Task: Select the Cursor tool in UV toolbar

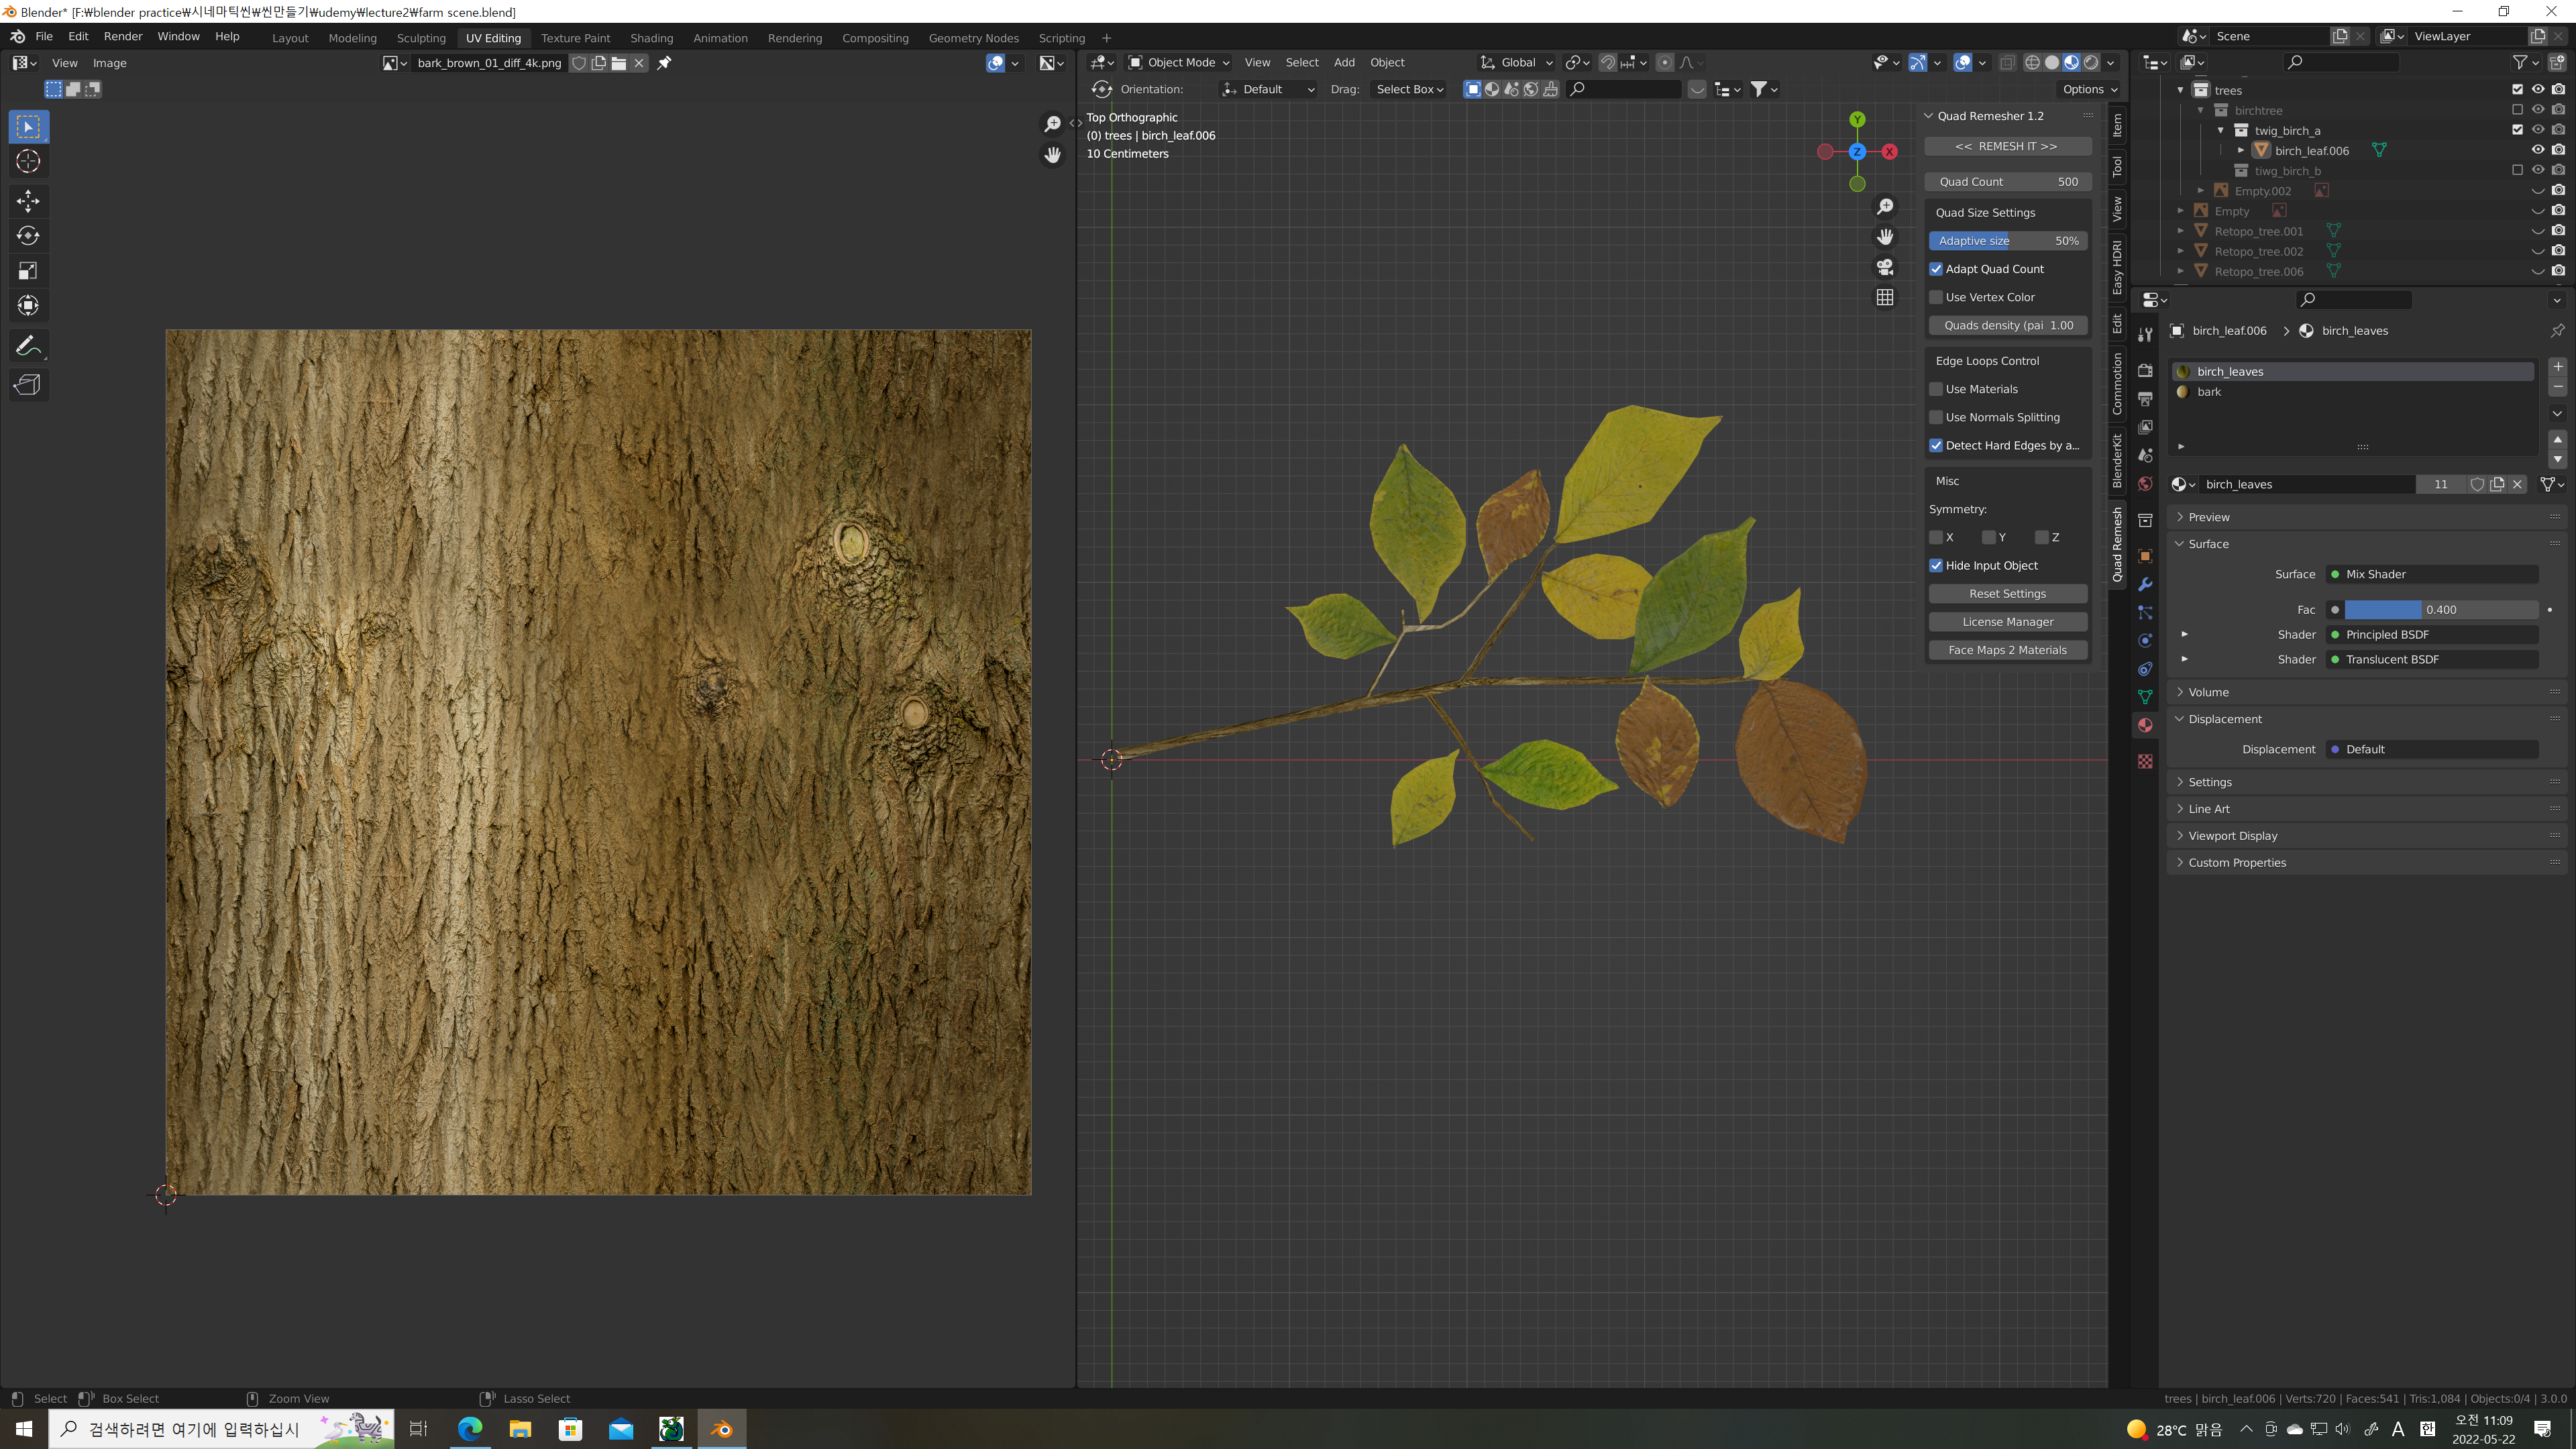Action: (28, 161)
